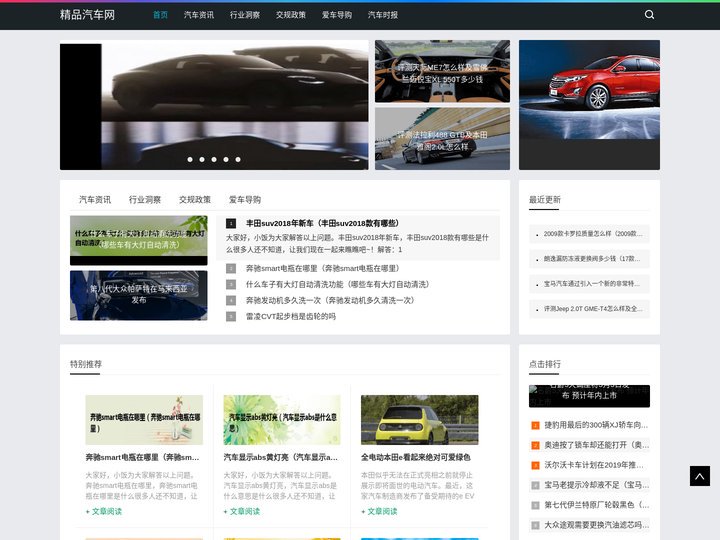Open the 奔驰smart电瓶在哪里 recommended card image

pos(144,420)
